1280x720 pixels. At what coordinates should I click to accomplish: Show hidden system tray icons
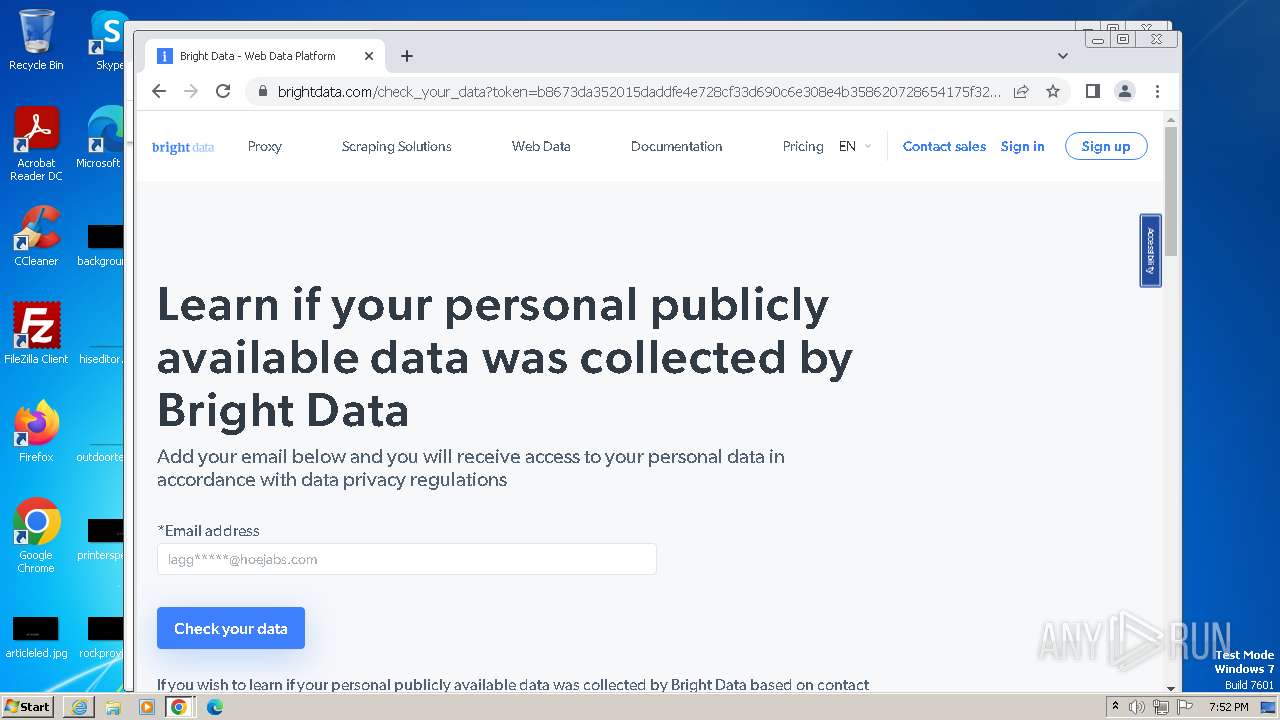point(1115,707)
